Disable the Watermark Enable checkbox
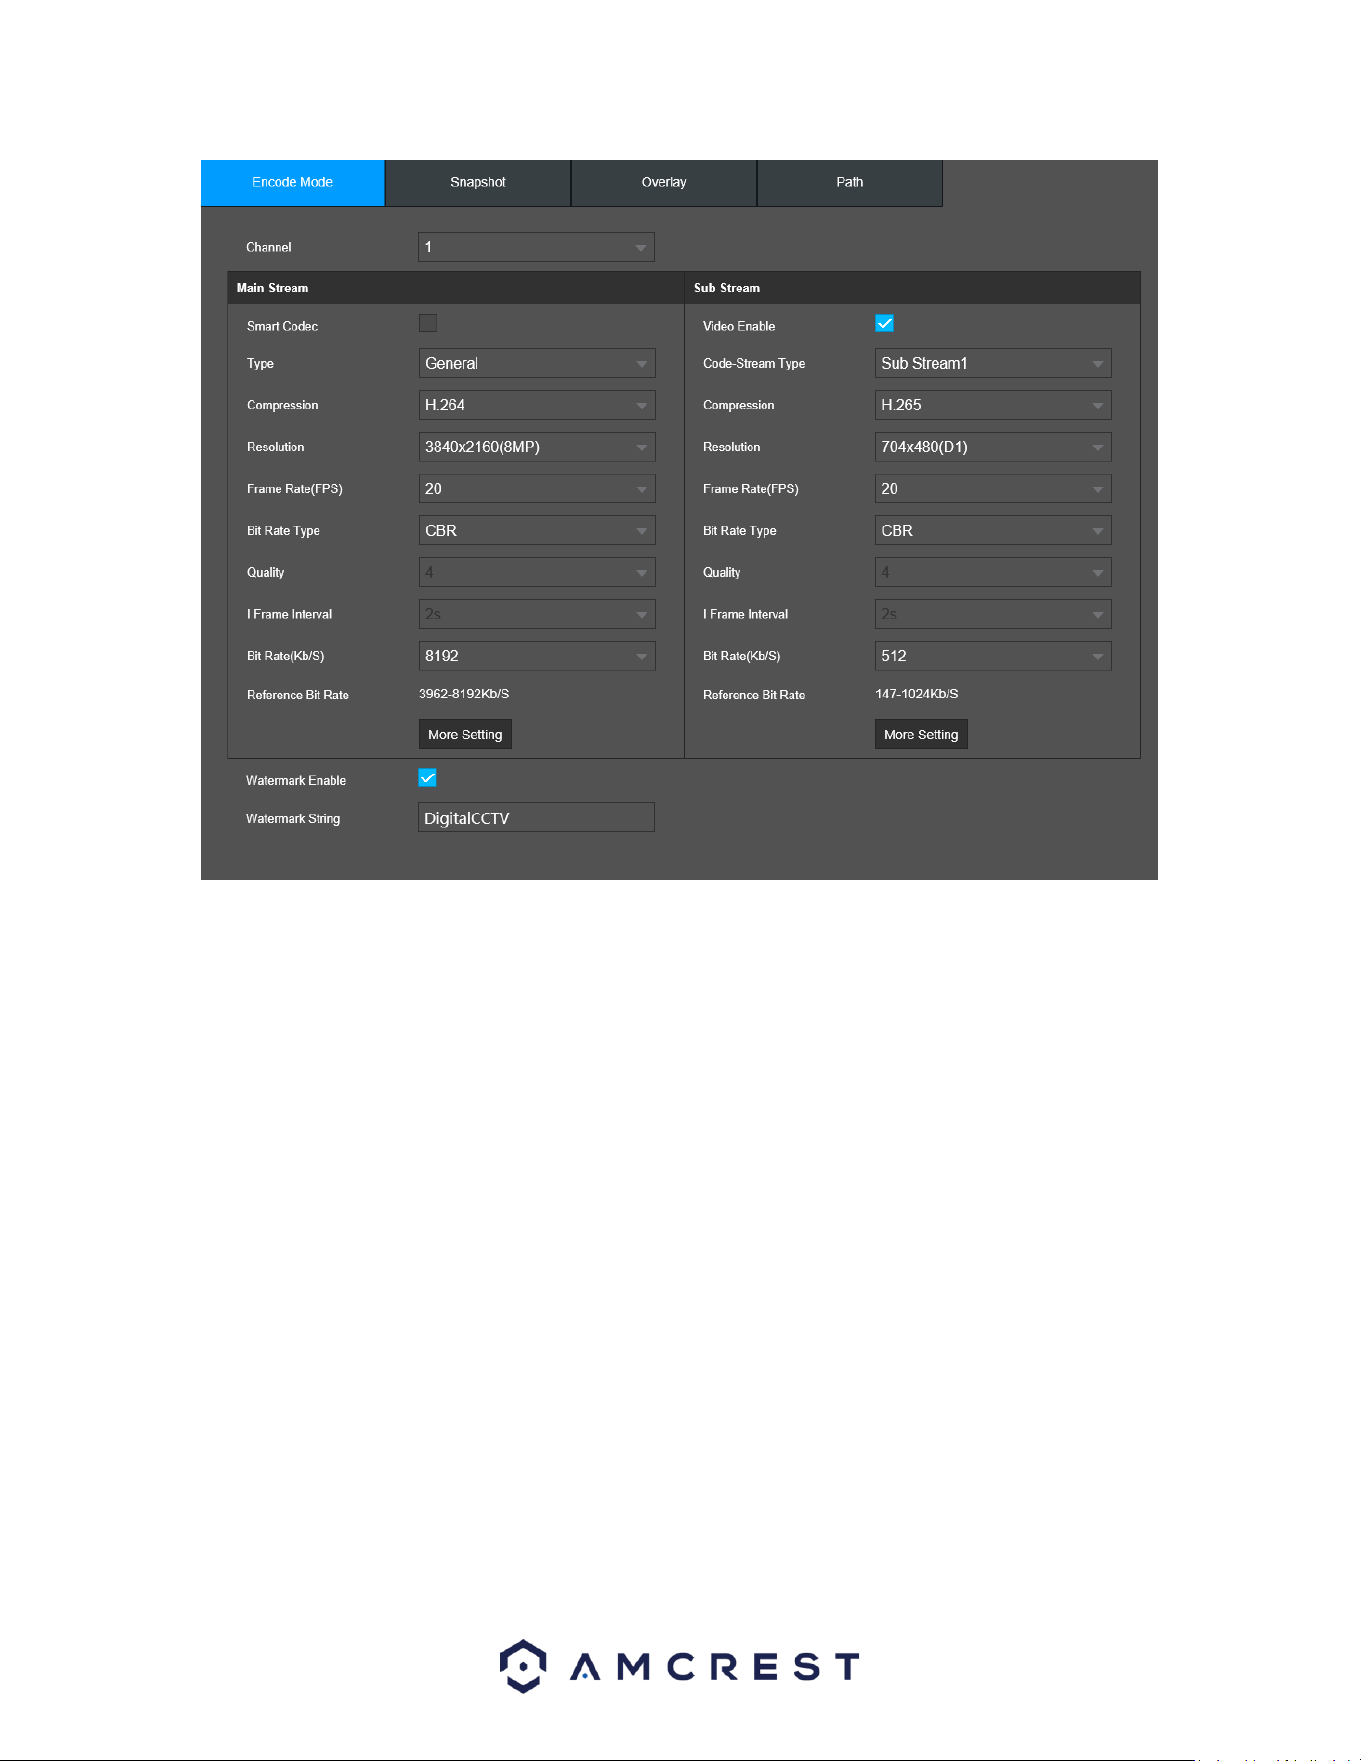Image resolution: width=1361 pixels, height=1761 pixels. pyautogui.click(x=427, y=778)
